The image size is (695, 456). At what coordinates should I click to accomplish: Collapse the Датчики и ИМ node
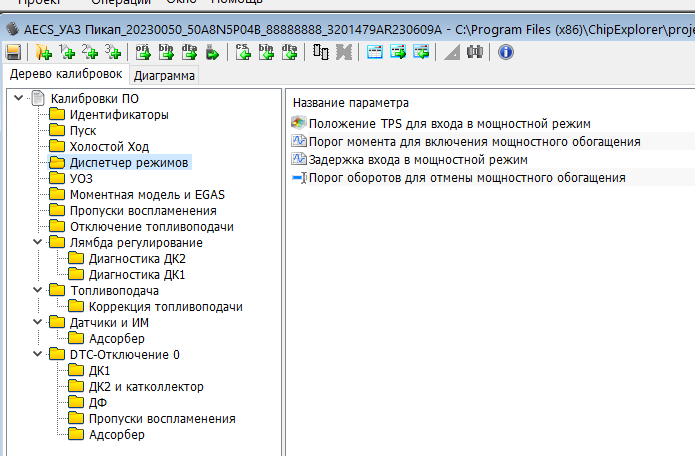click(38, 322)
